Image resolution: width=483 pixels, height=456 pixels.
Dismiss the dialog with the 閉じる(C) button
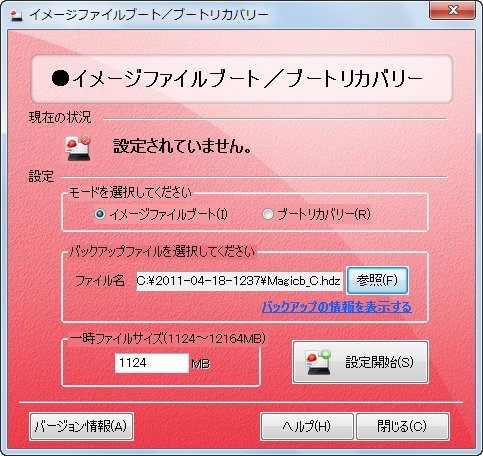point(403,426)
